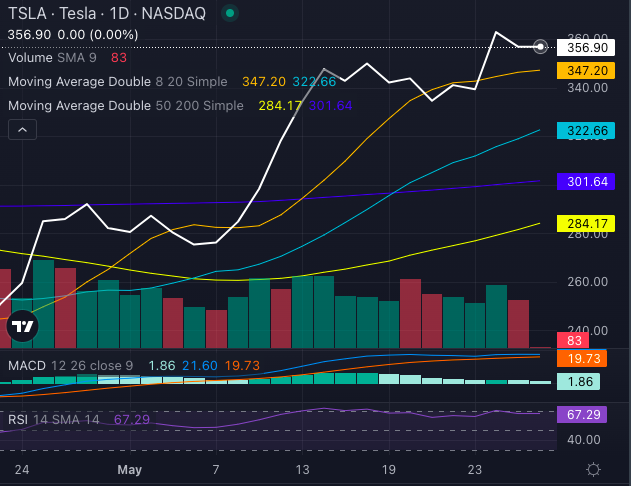631x486 pixels.
Task: Click the 19 date label on time axis
Action: click(389, 470)
